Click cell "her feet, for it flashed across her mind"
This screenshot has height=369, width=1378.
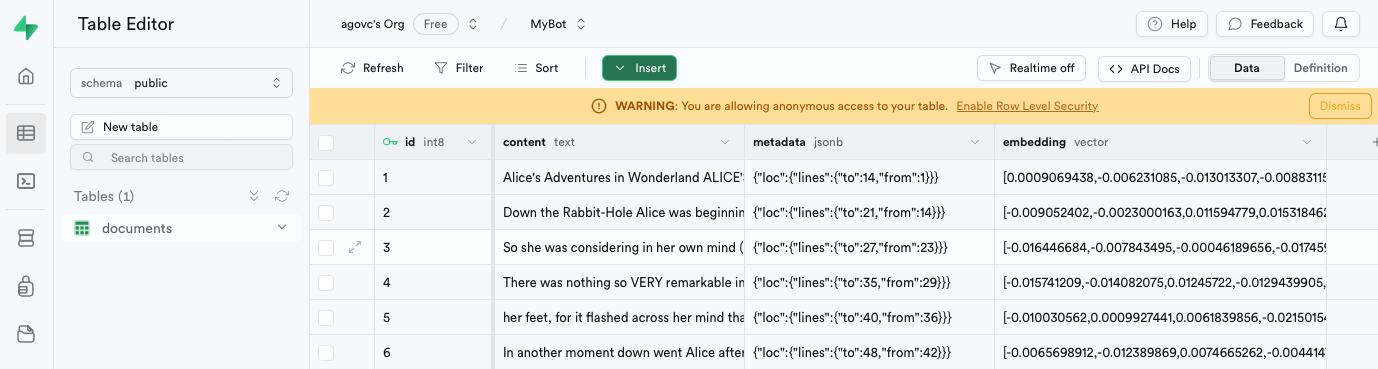619,317
